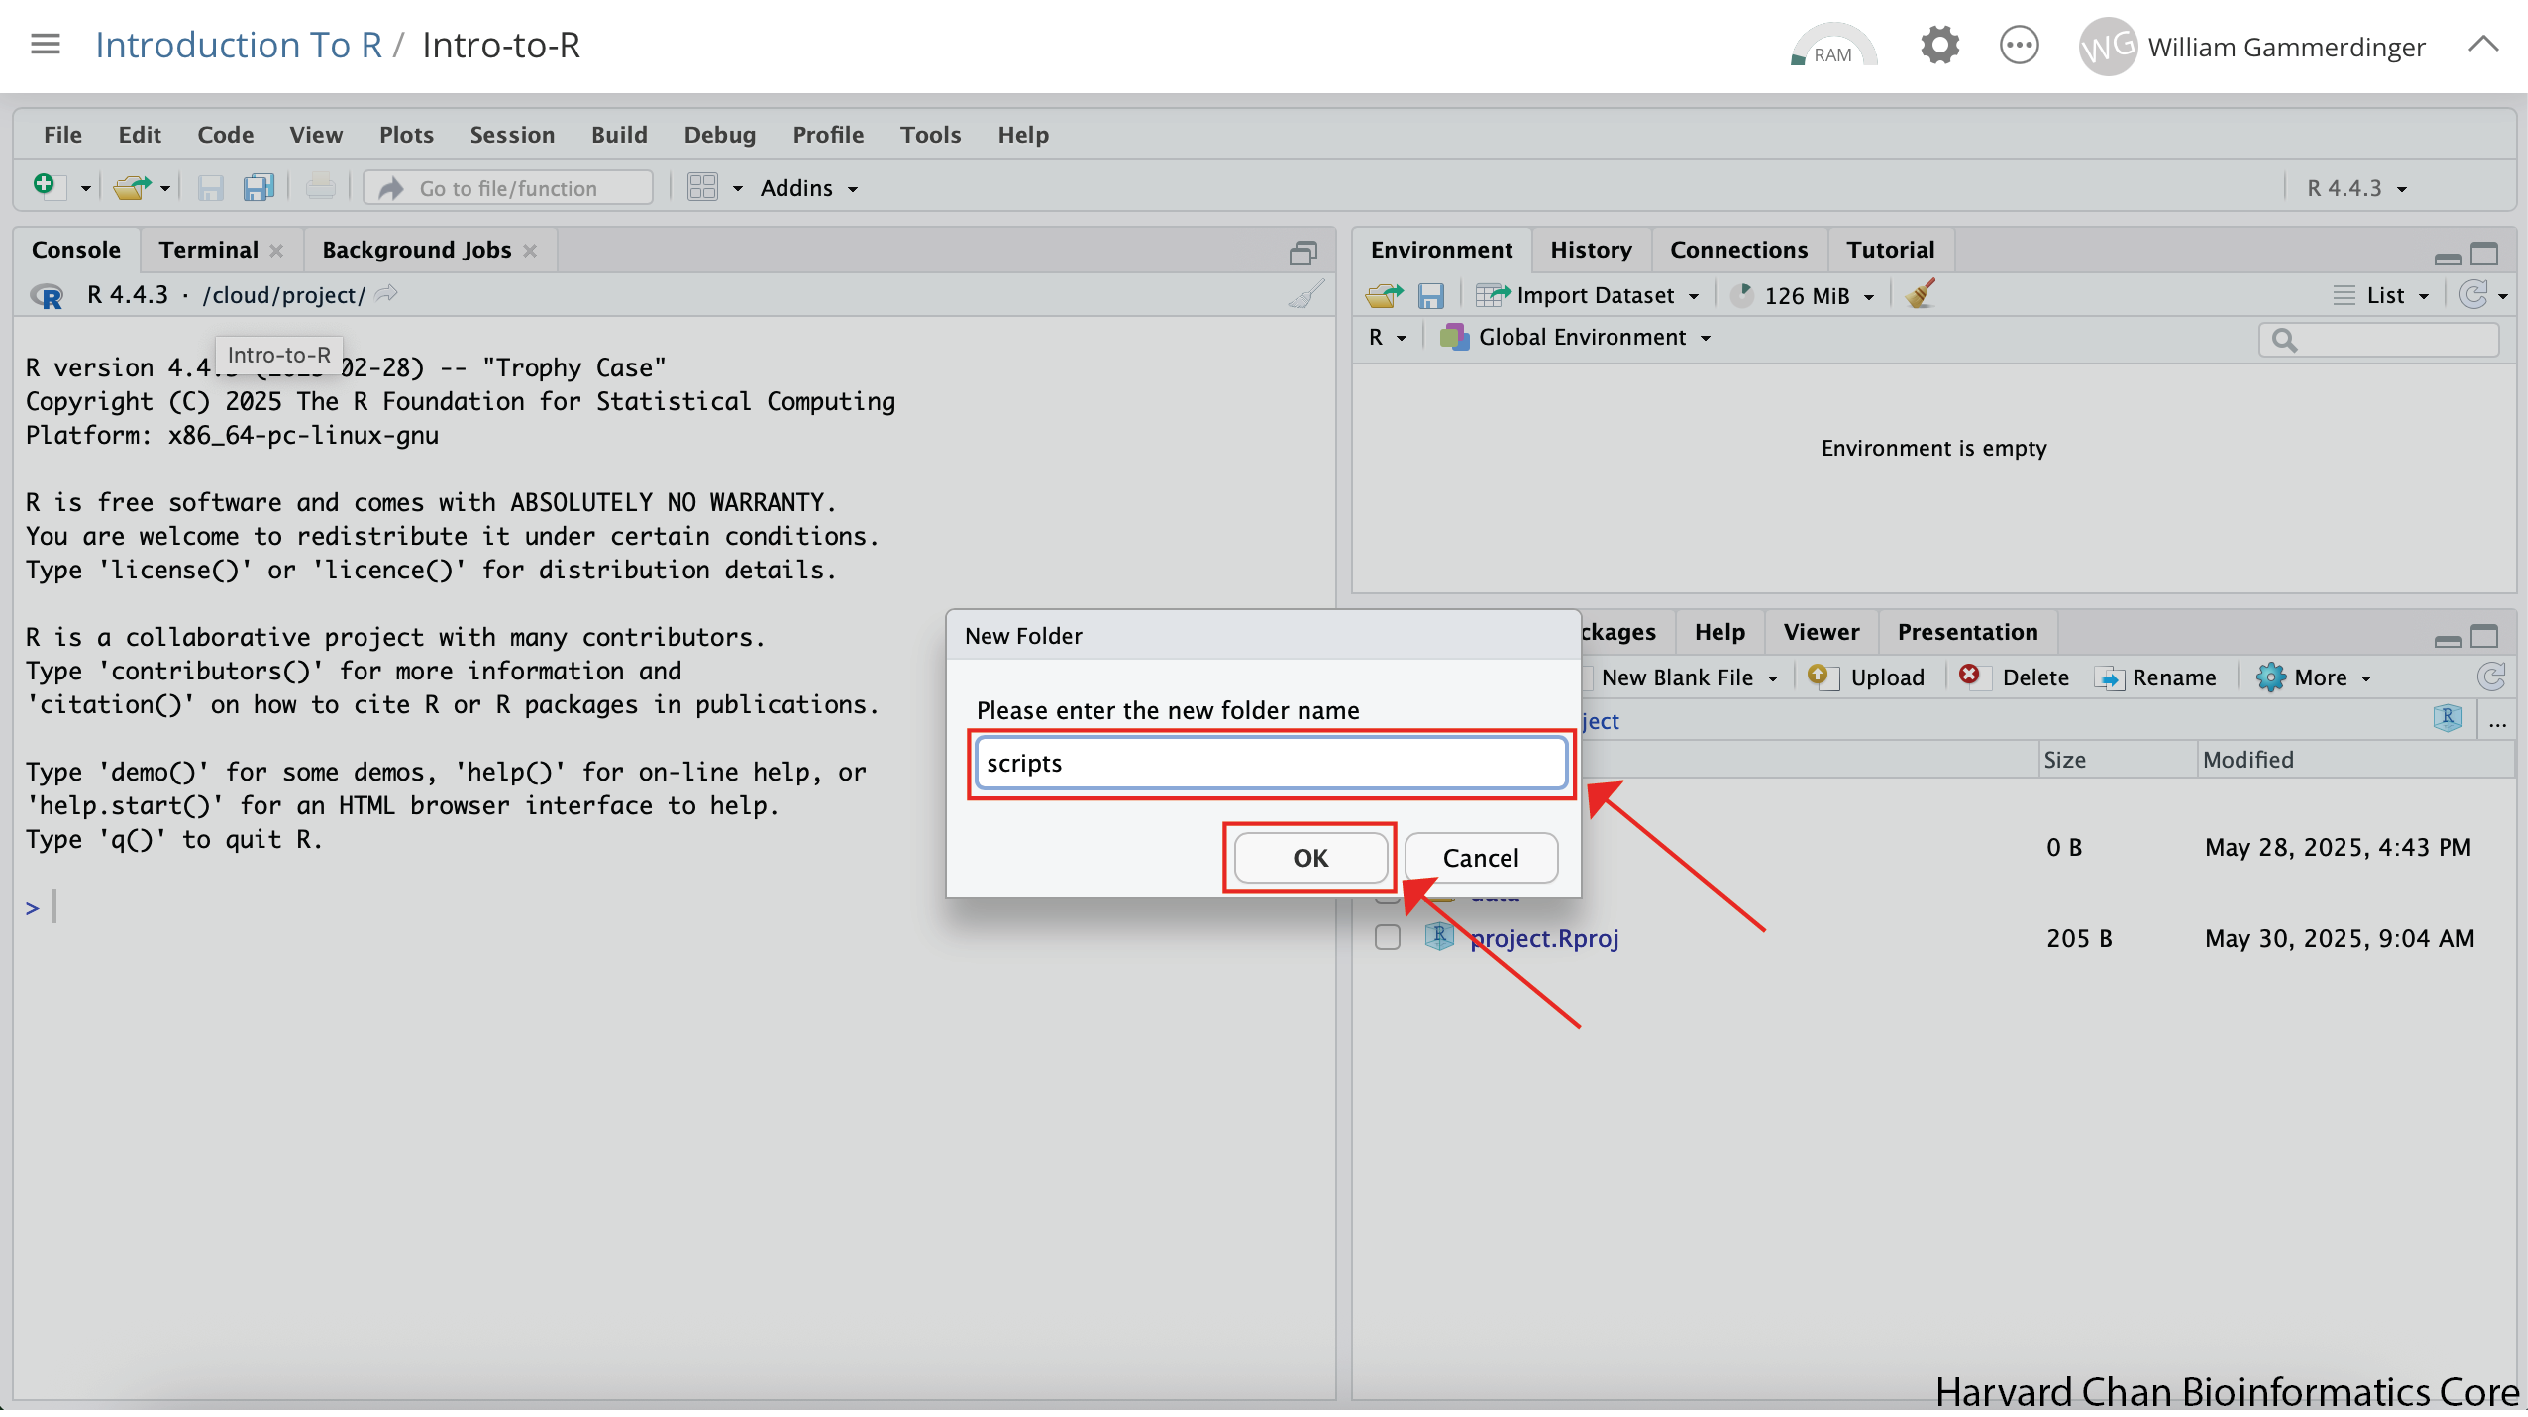2528x1417 pixels.
Task: Click the clear environment broom icon
Action: pyautogui.click(x=1920, y=294)
